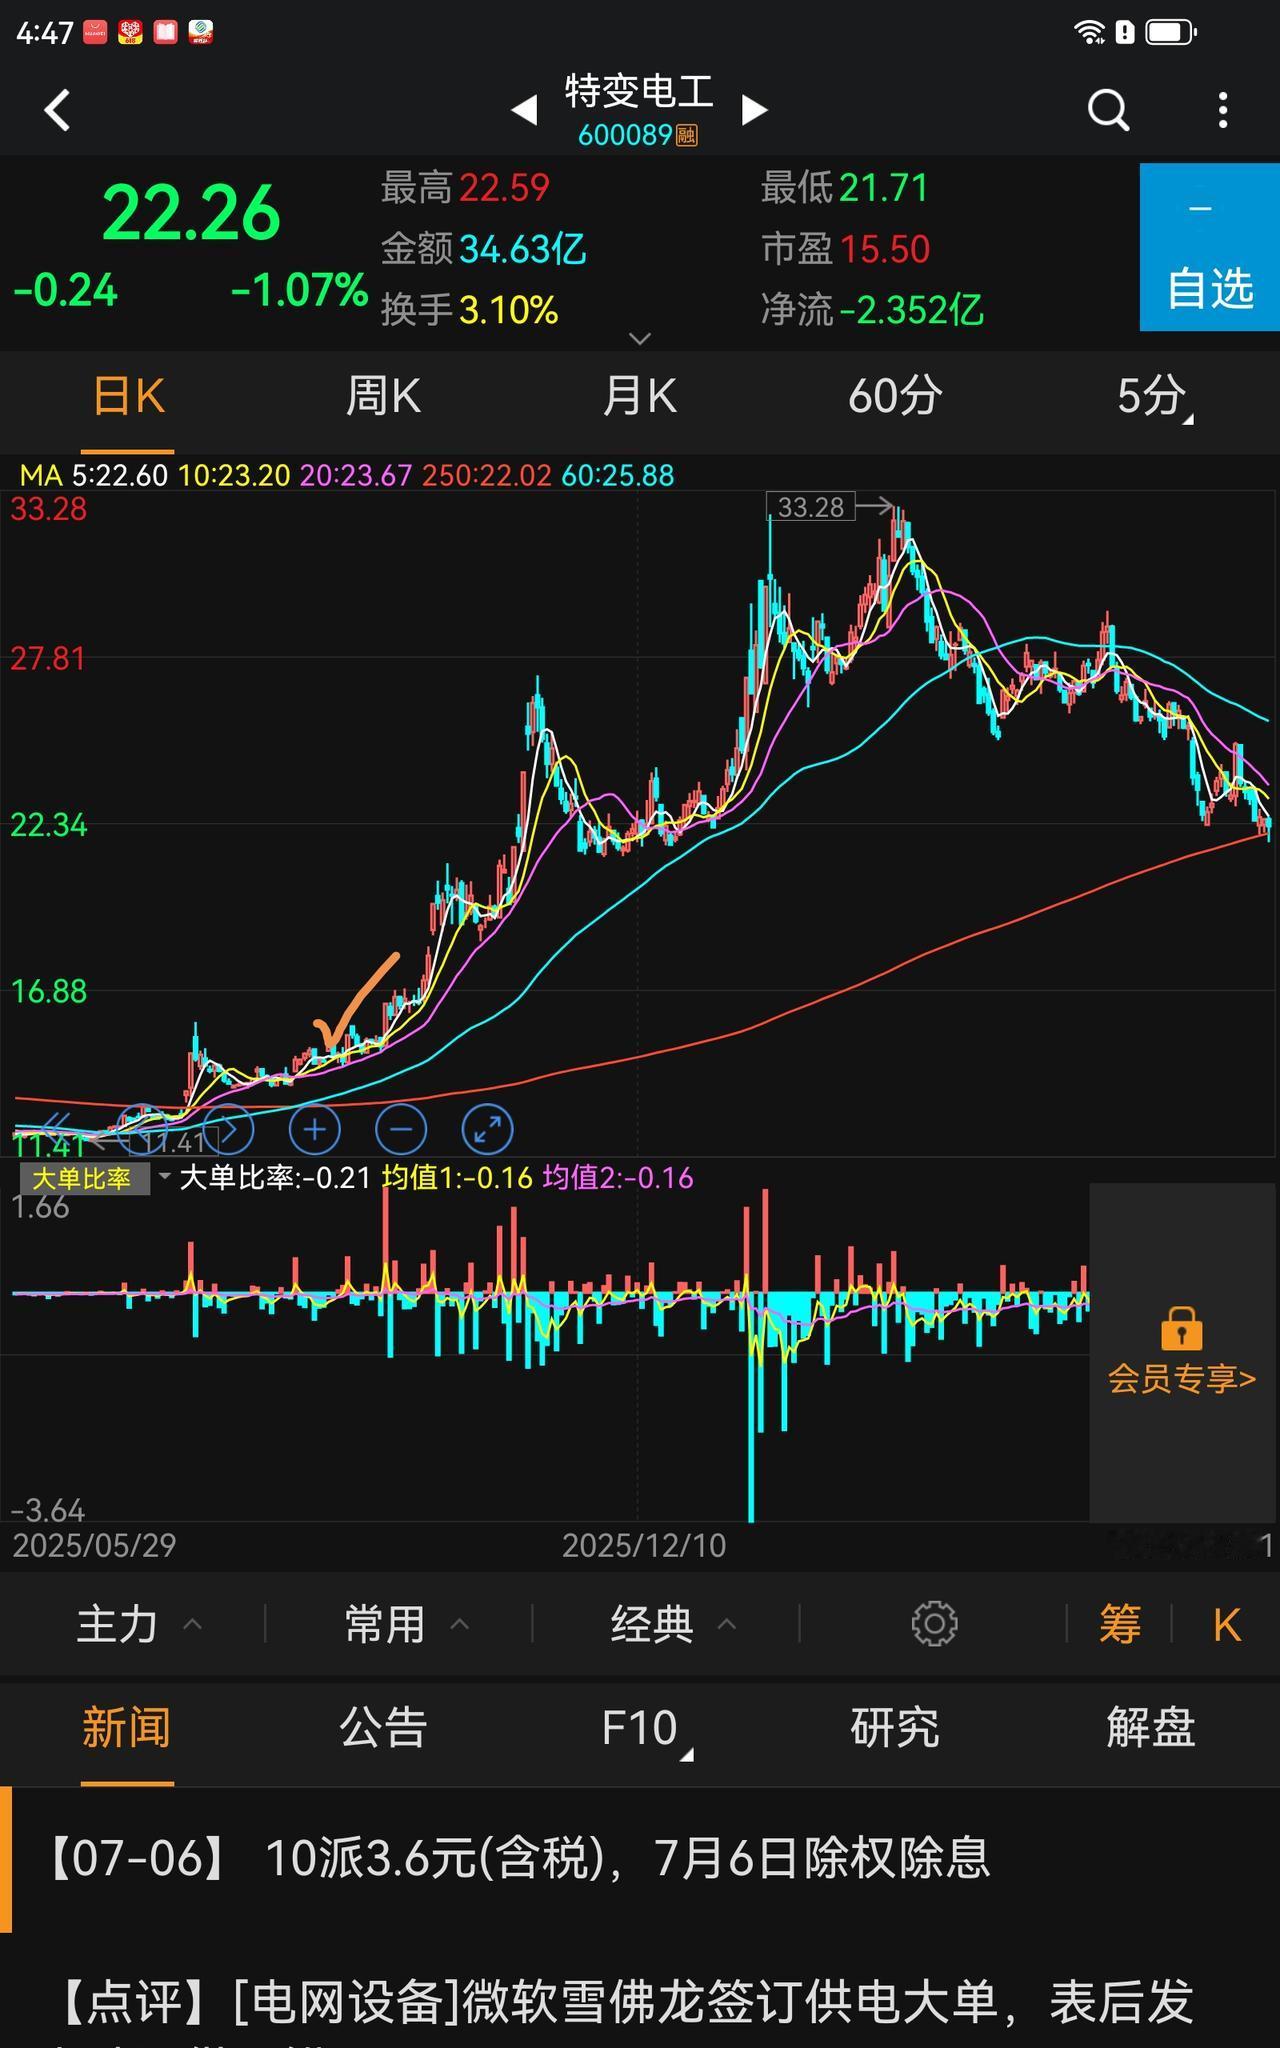Toggle the K chart mode button
Image resolution: width=1280 pixels, height=2048 pixels.
coord(1227,1625)
